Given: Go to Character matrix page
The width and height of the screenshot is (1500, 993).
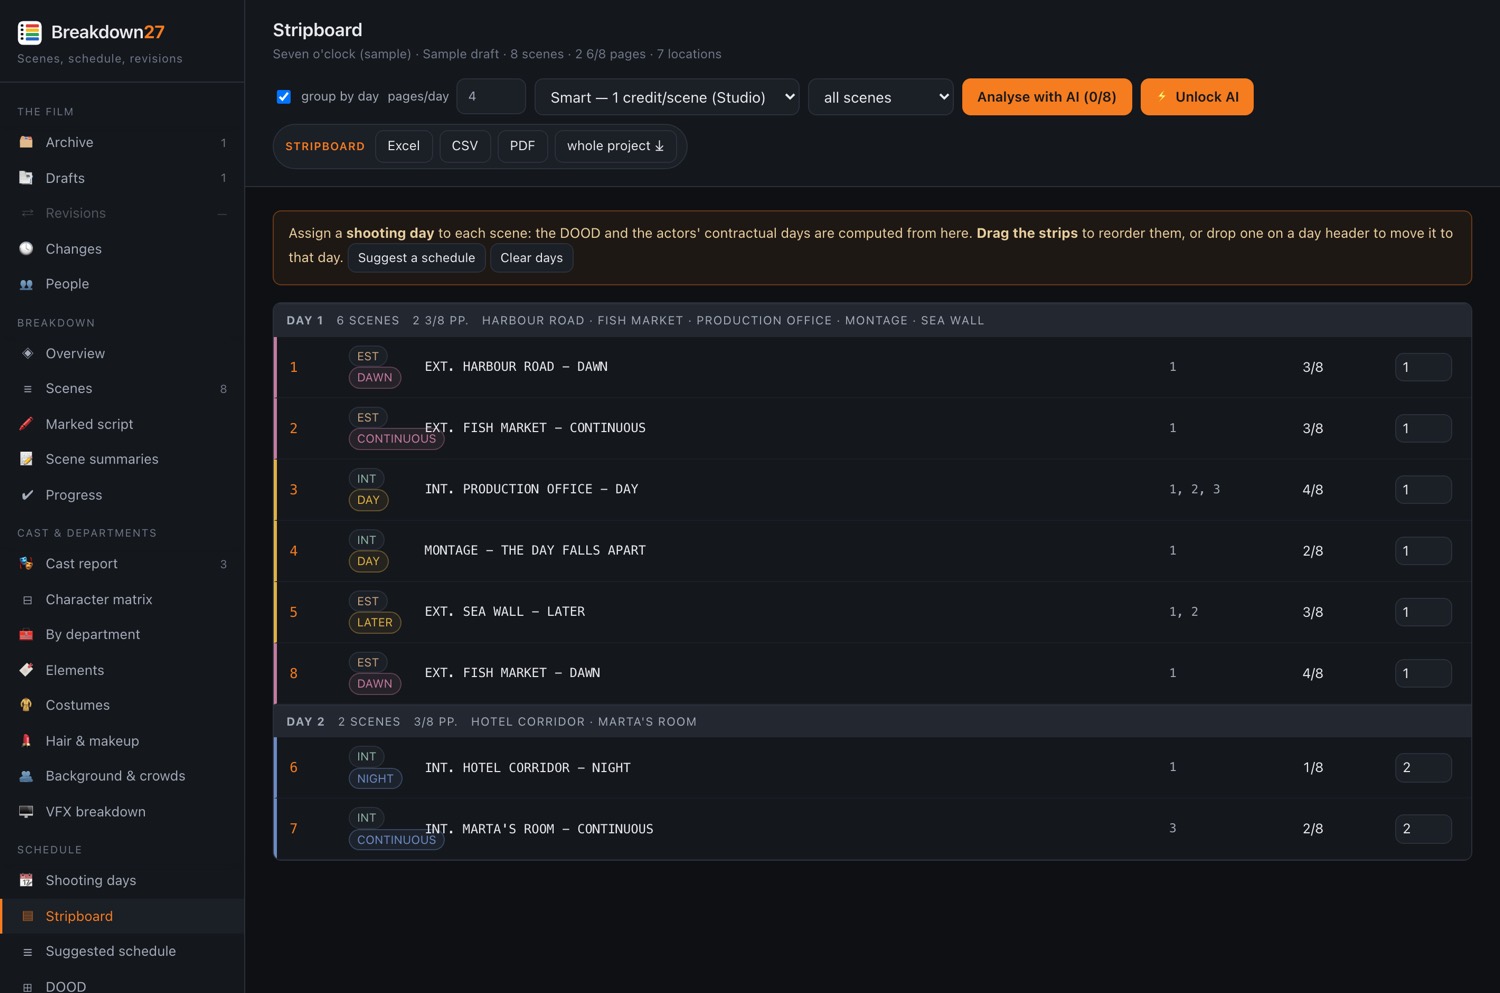Looking at the screenshot, I should (x=122, y=600).
